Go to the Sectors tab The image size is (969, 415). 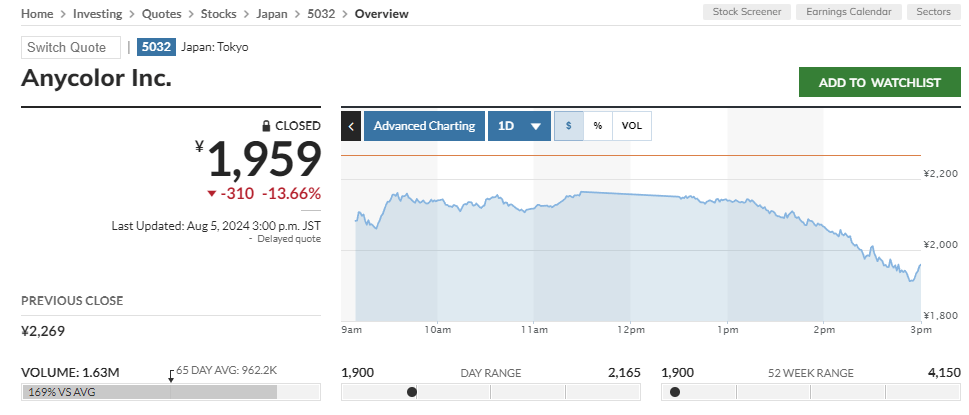(933, 12)
